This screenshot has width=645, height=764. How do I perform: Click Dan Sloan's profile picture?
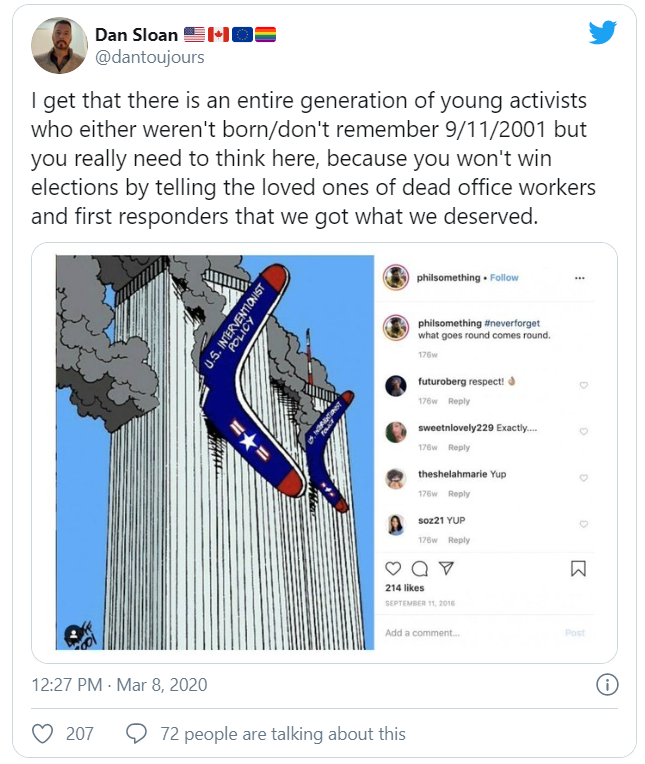[x=59, y=45]
